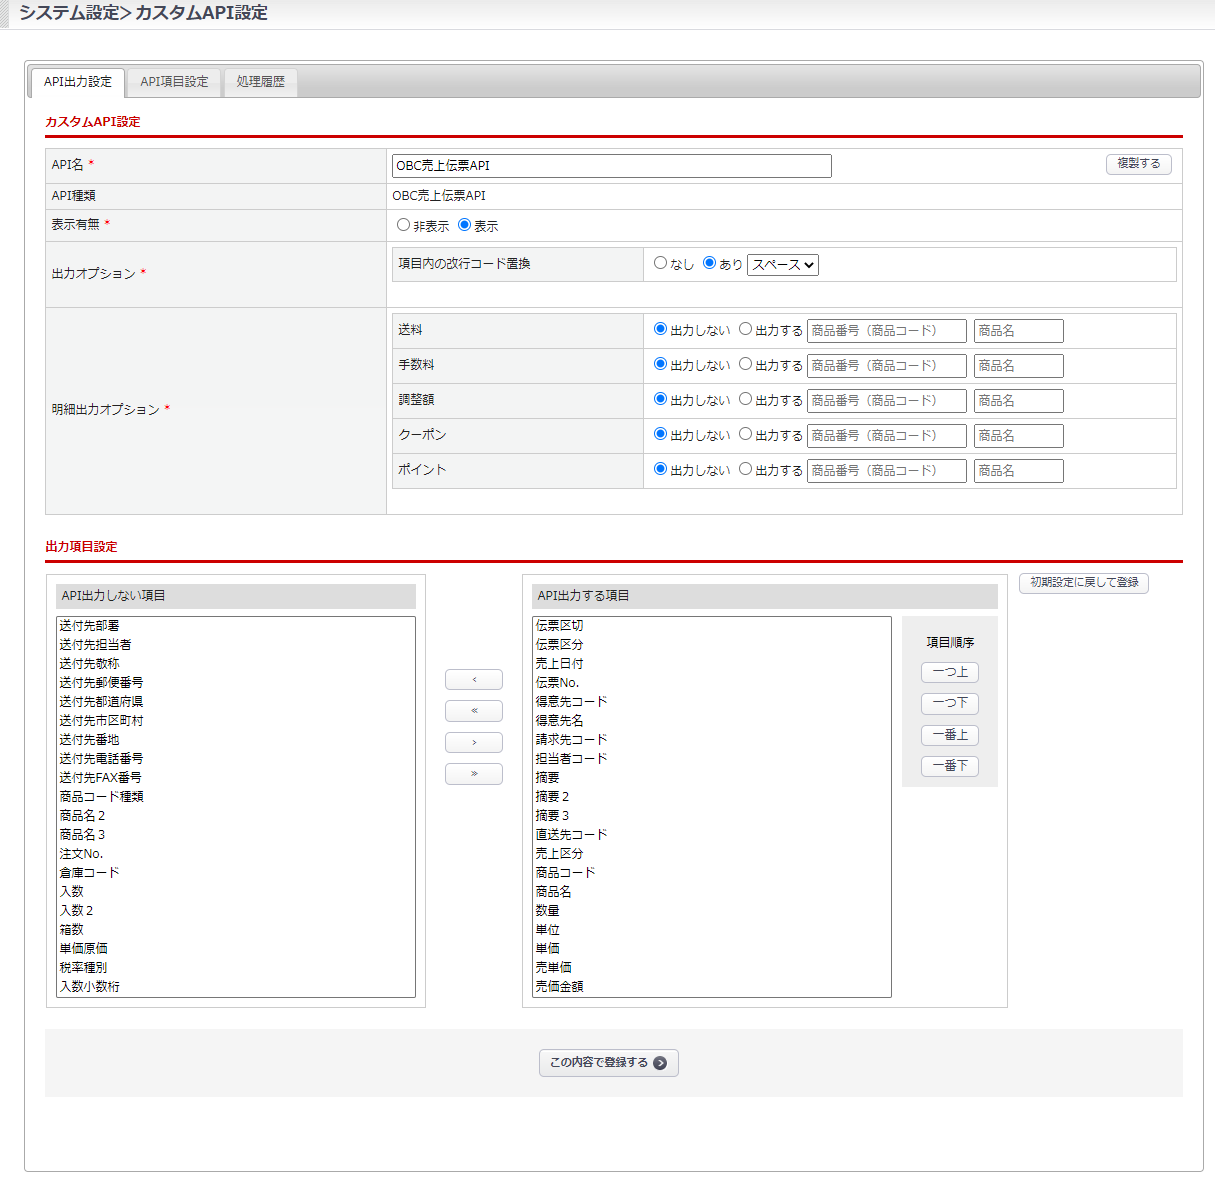Open the 処理履歴 tab
This screenshot has width=1215, height=1183.
[260, 82]
